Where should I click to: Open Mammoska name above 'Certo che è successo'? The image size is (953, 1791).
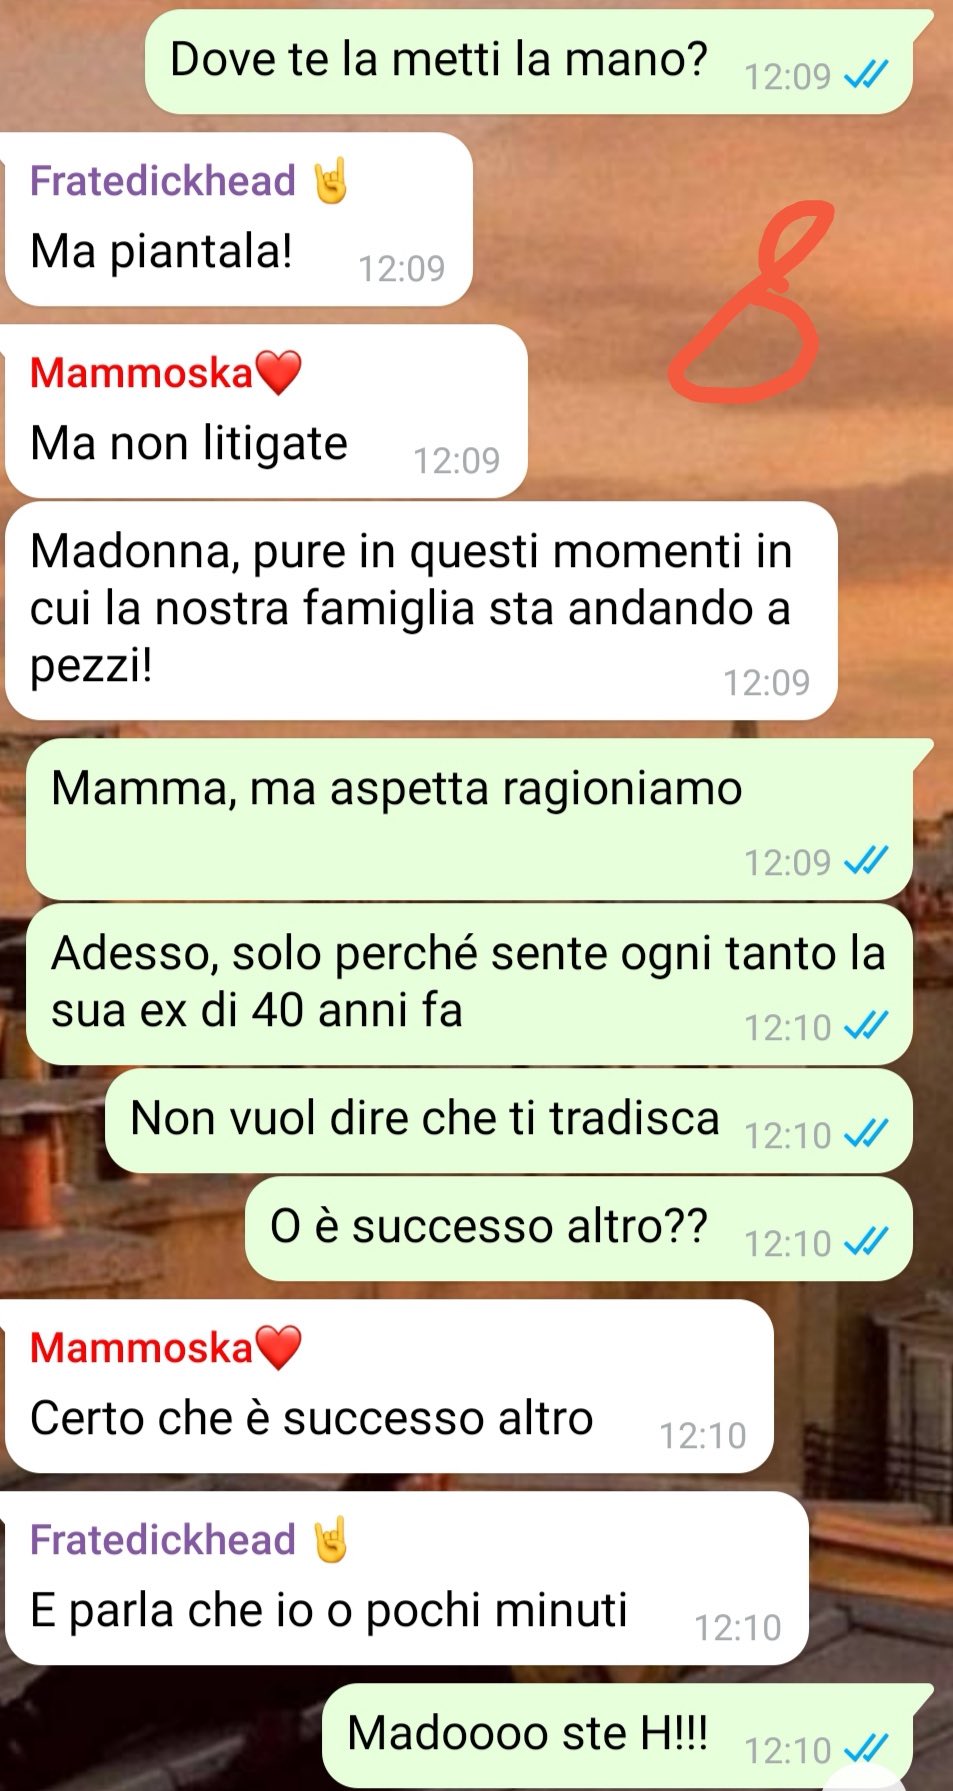142,1348
